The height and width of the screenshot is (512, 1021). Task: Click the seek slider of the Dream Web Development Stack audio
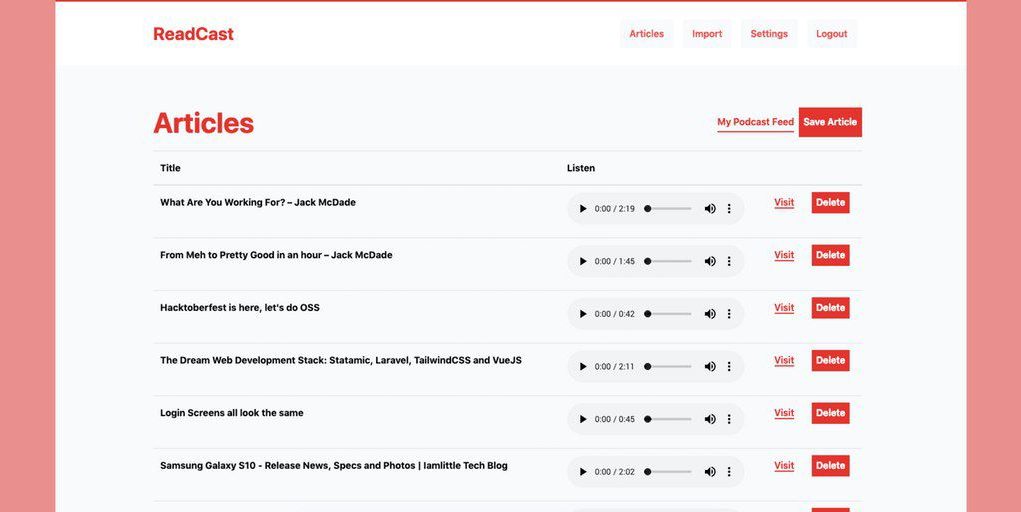669,367
